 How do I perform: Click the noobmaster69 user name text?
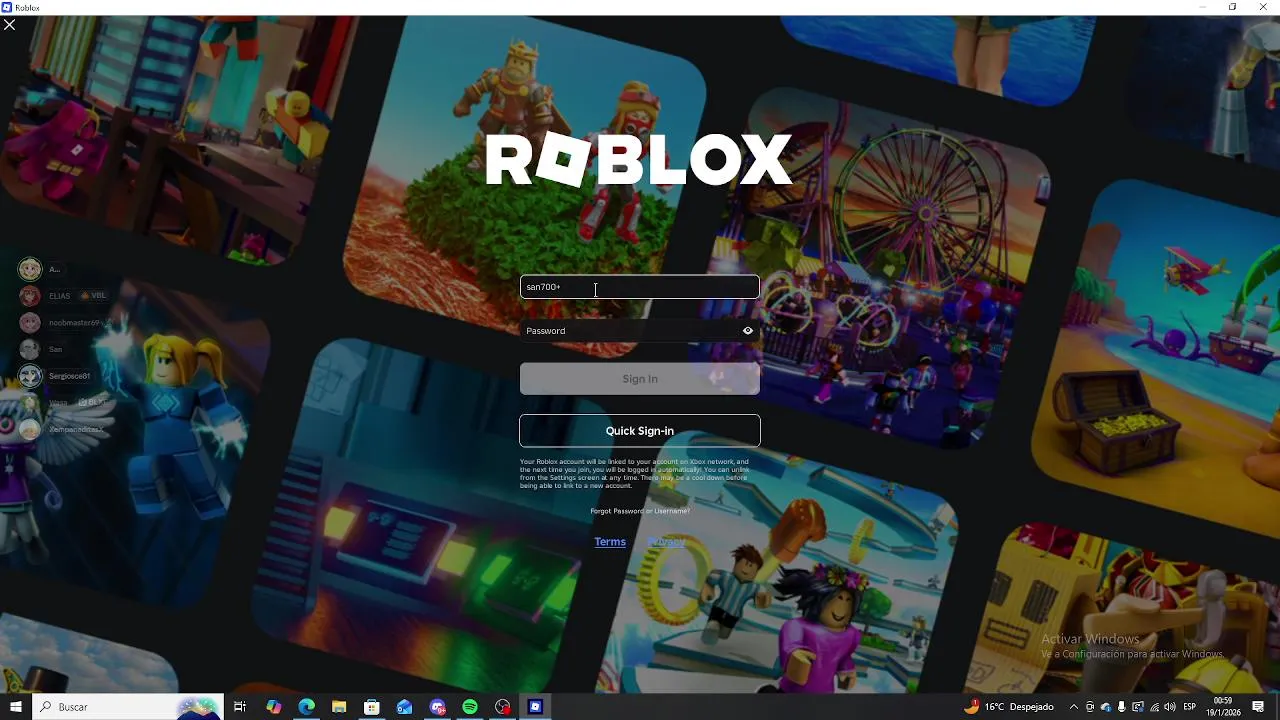point(75,323)
